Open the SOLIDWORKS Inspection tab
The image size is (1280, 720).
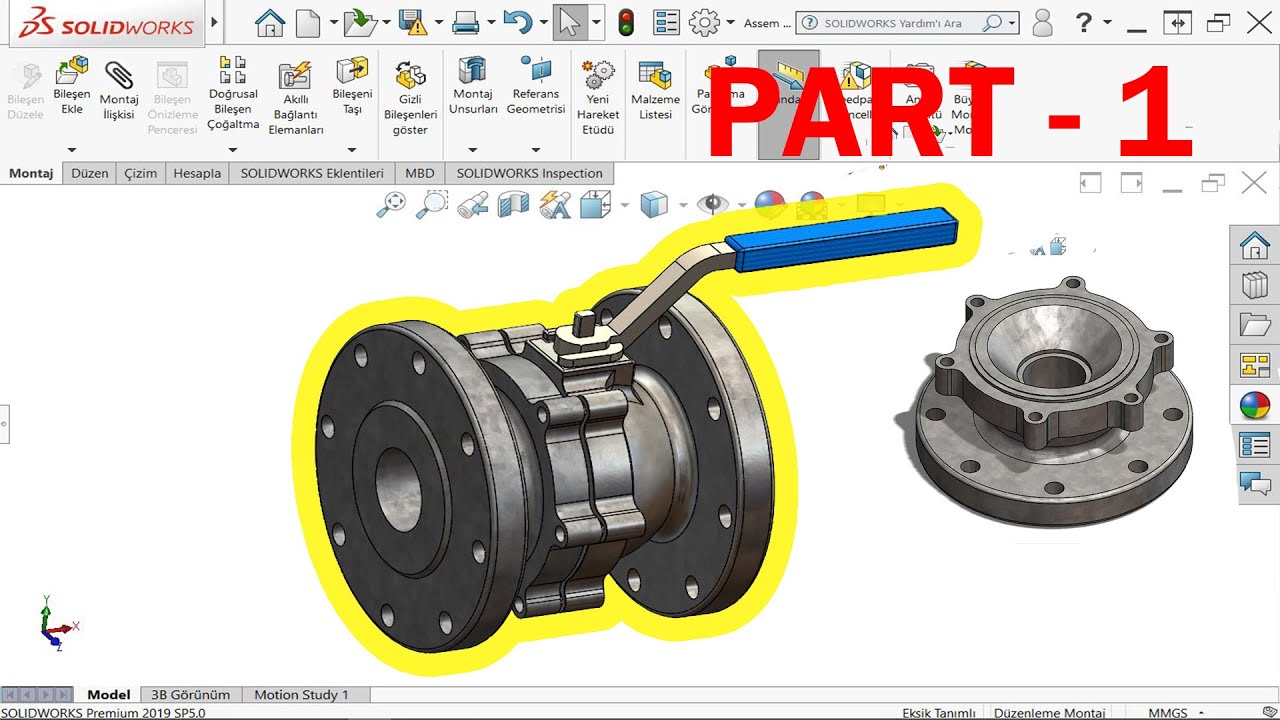click(x=530, y=173)
